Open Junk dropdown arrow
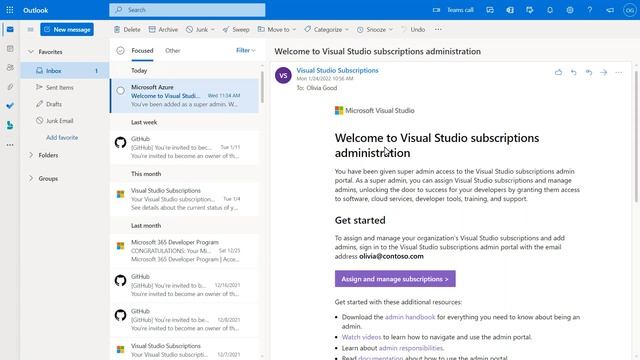 pyautogui.click(x=213, y=29)
